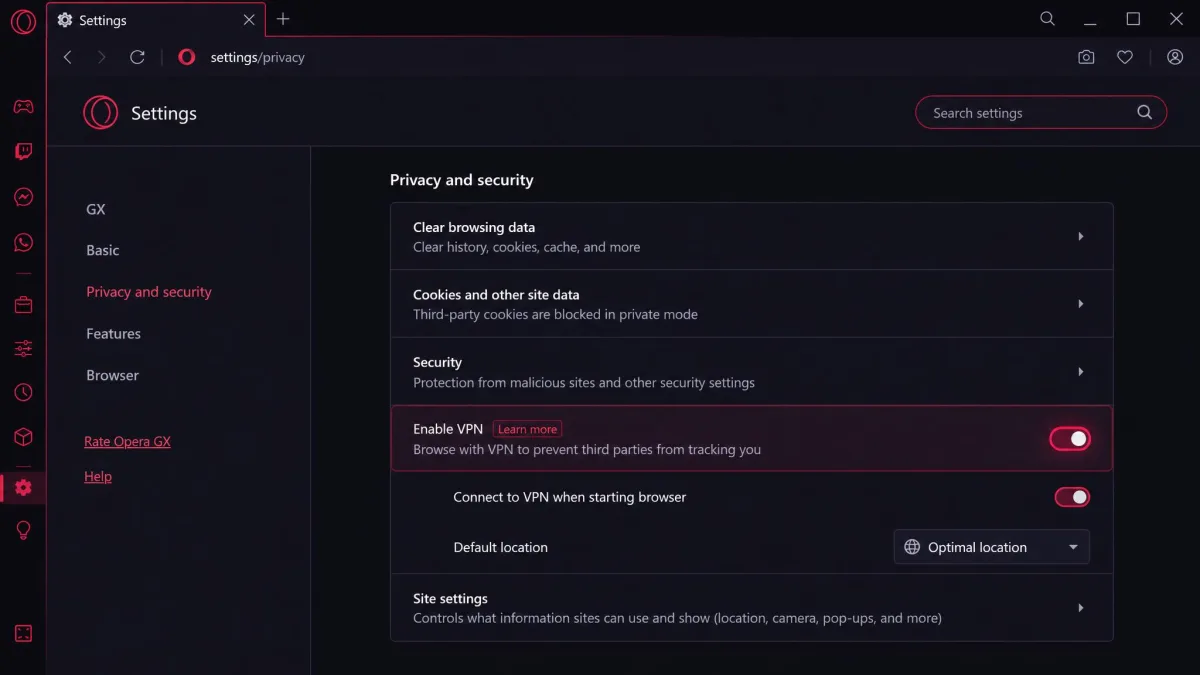
Task: Click the forward navigation arrow
Action: 101,58
